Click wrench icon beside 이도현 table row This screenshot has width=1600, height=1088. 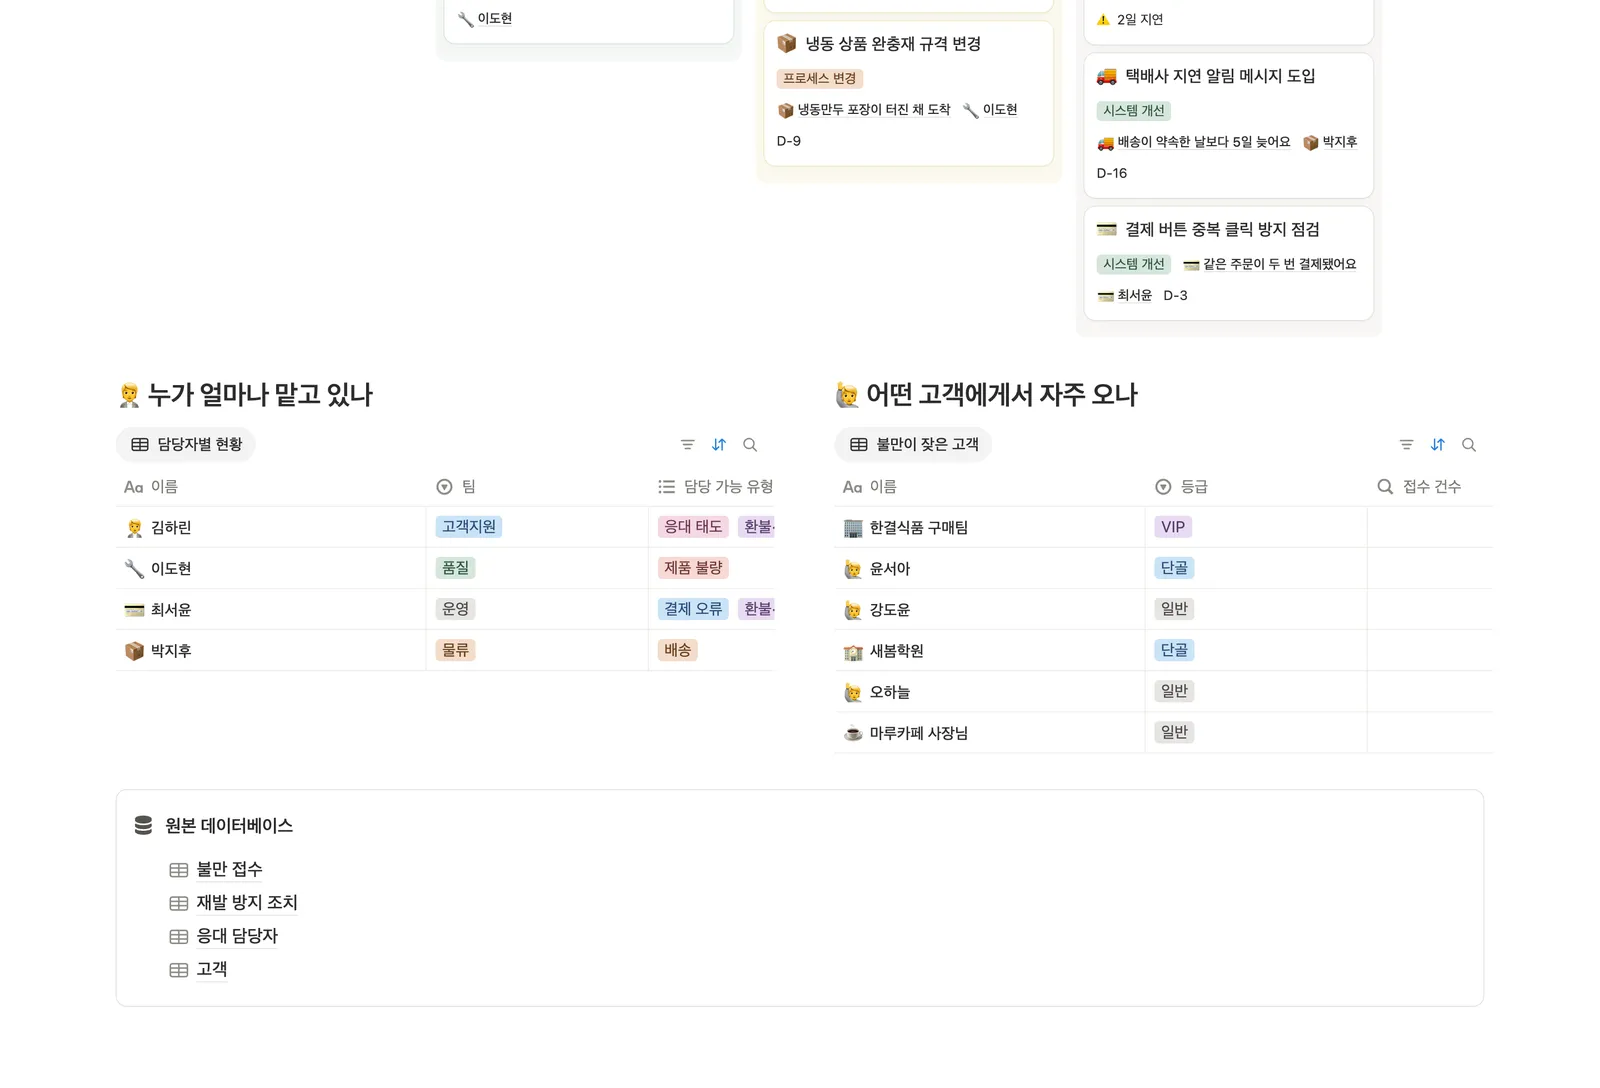click(x=134, y=569)
